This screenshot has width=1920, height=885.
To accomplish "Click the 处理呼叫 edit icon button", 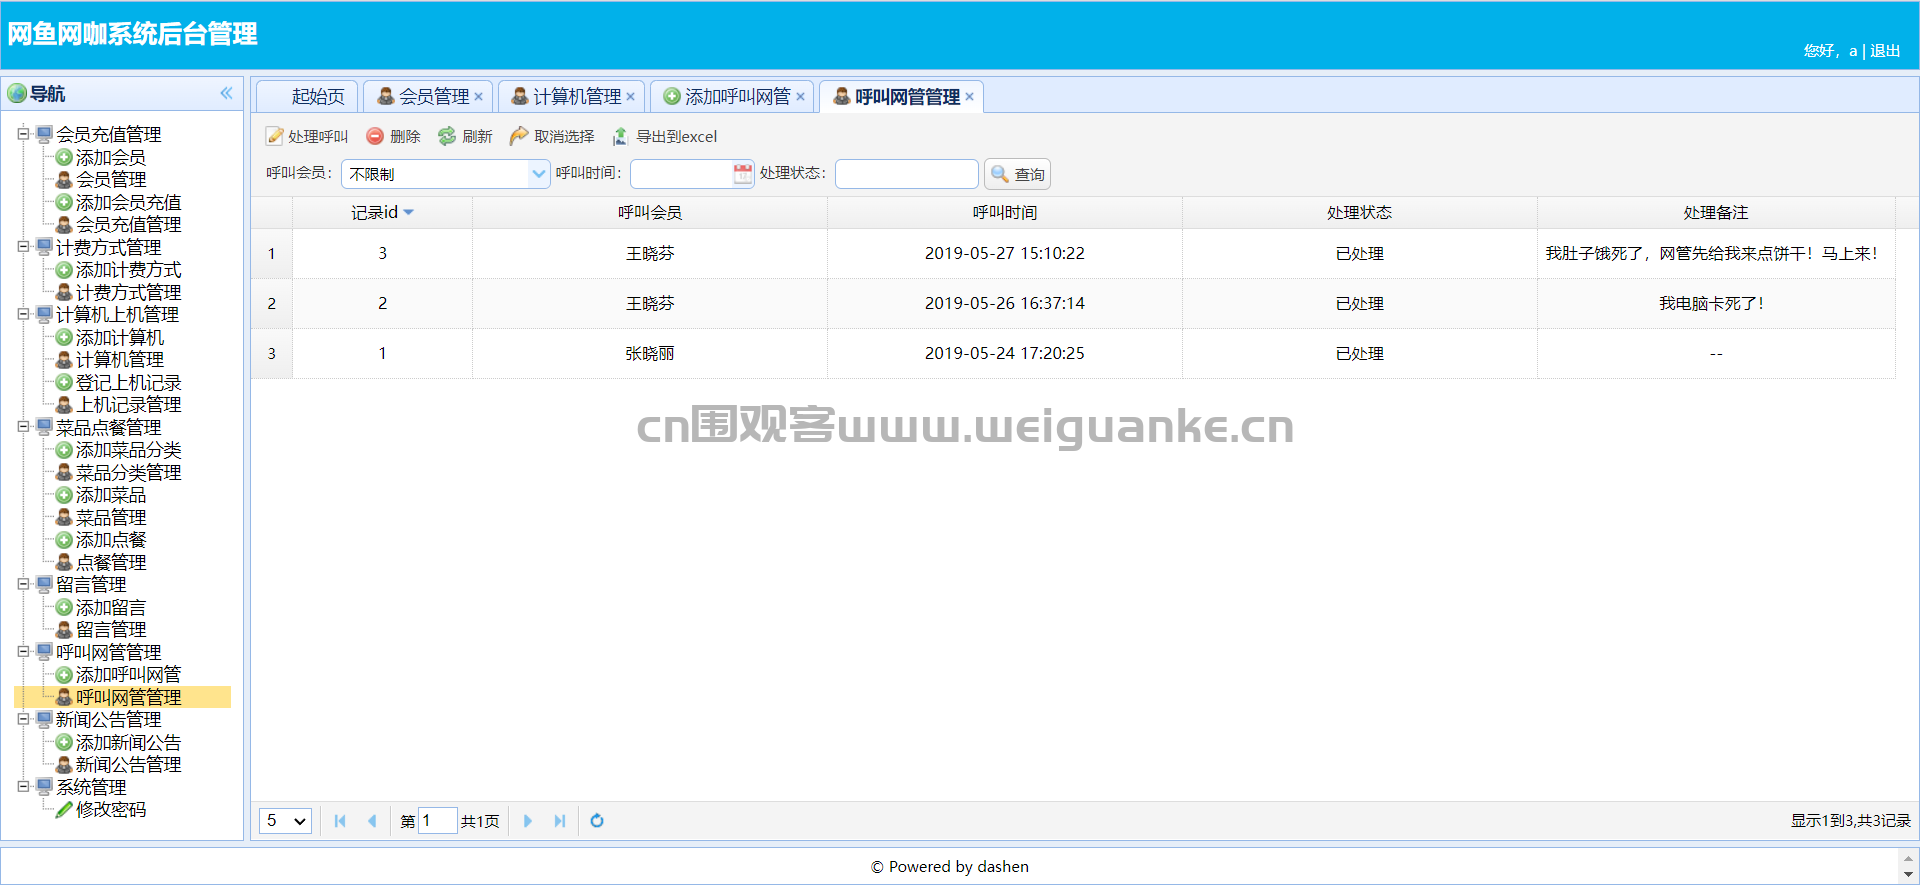I will coord(275,136).
